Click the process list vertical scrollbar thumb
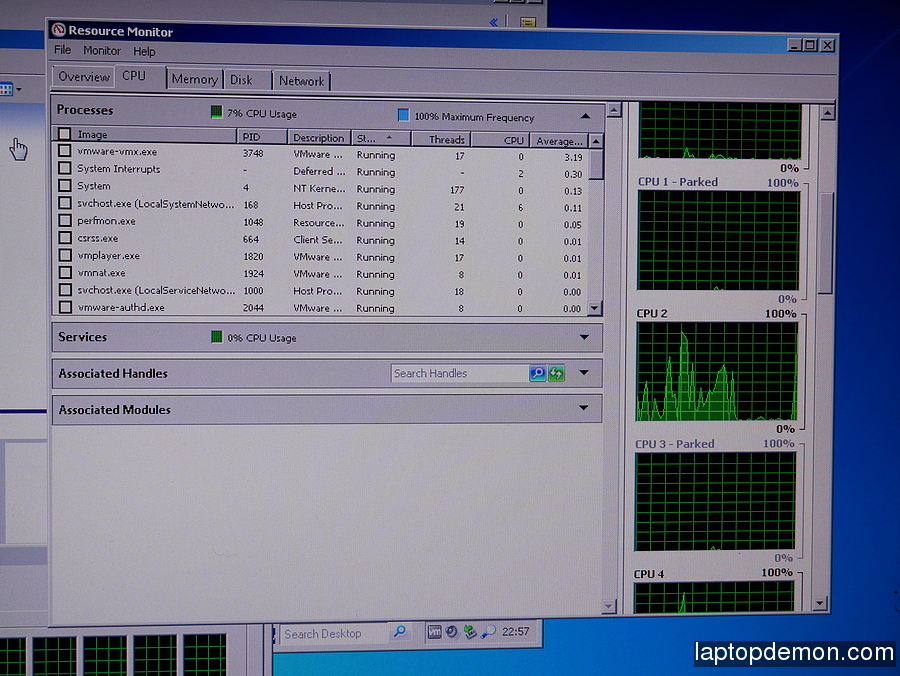 596,164
